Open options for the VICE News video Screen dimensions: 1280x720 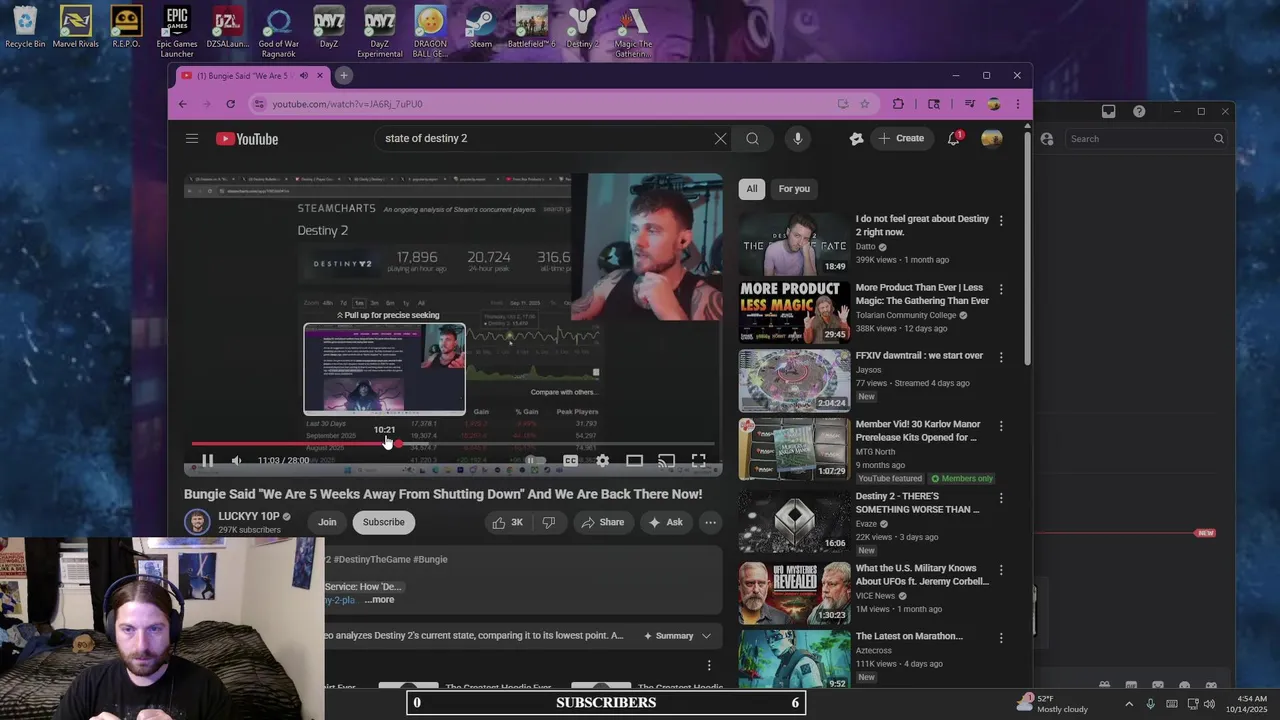tap(1001, 570)
